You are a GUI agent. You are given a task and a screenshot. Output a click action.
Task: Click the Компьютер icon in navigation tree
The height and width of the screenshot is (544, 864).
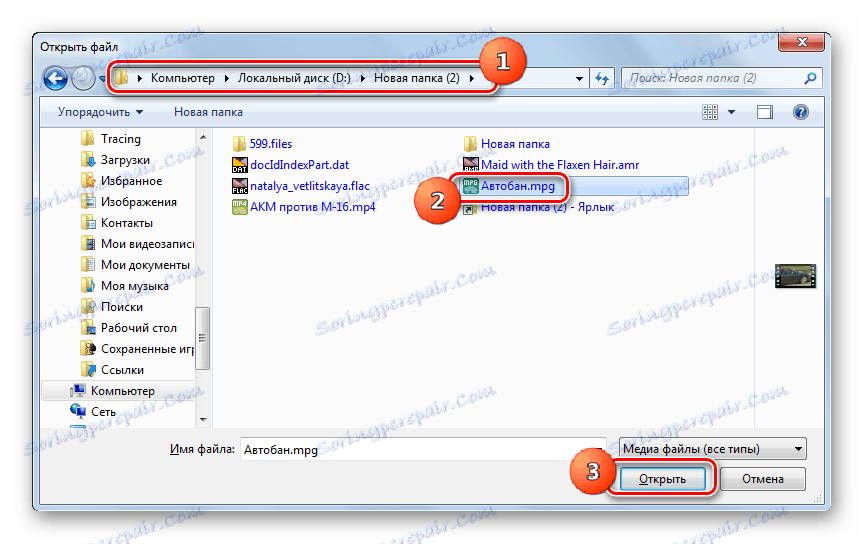pos(77,391)
